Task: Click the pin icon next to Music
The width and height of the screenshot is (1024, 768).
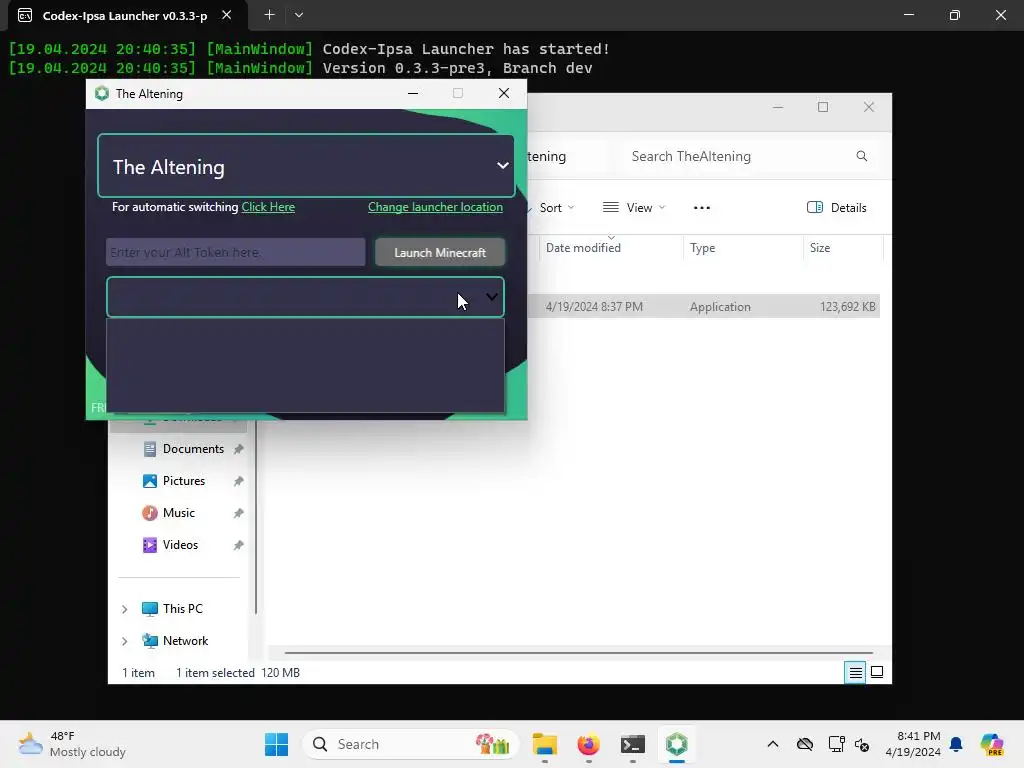Action: 238,513
